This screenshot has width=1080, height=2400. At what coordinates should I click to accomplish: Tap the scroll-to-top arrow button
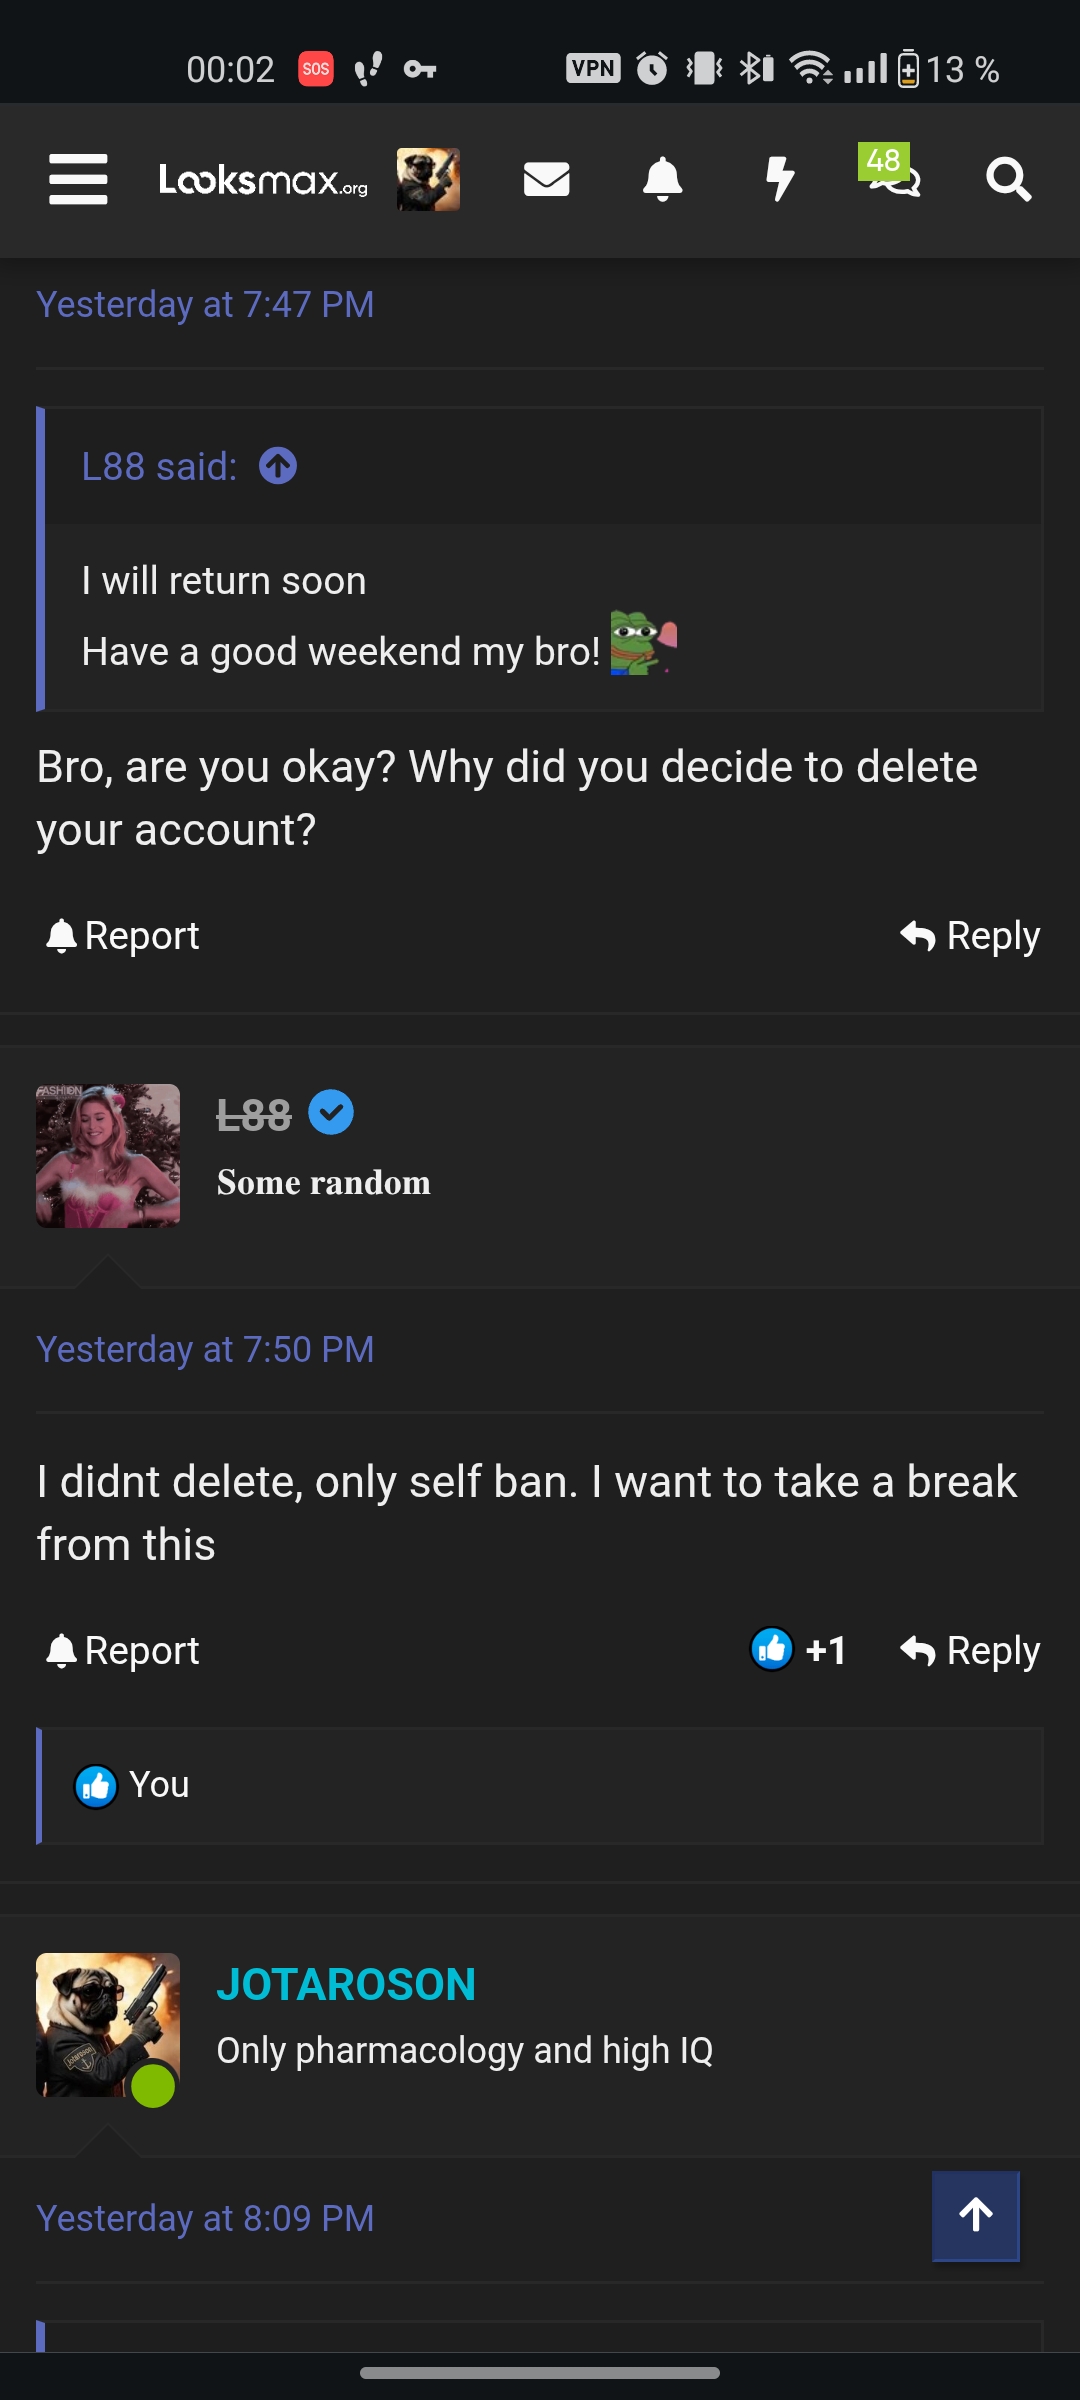[x=976, y=2216]
